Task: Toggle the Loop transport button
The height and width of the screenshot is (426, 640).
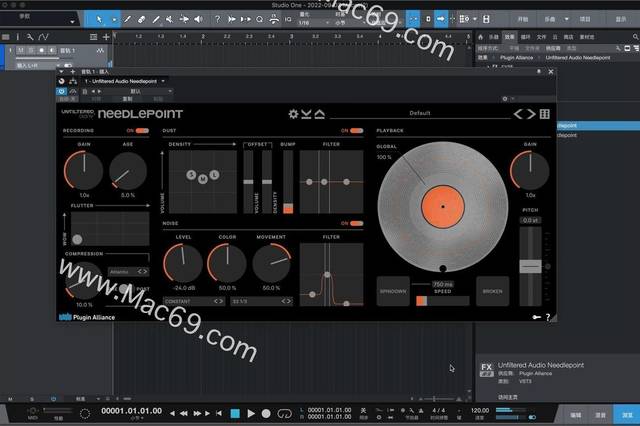Action: (284, 414)
